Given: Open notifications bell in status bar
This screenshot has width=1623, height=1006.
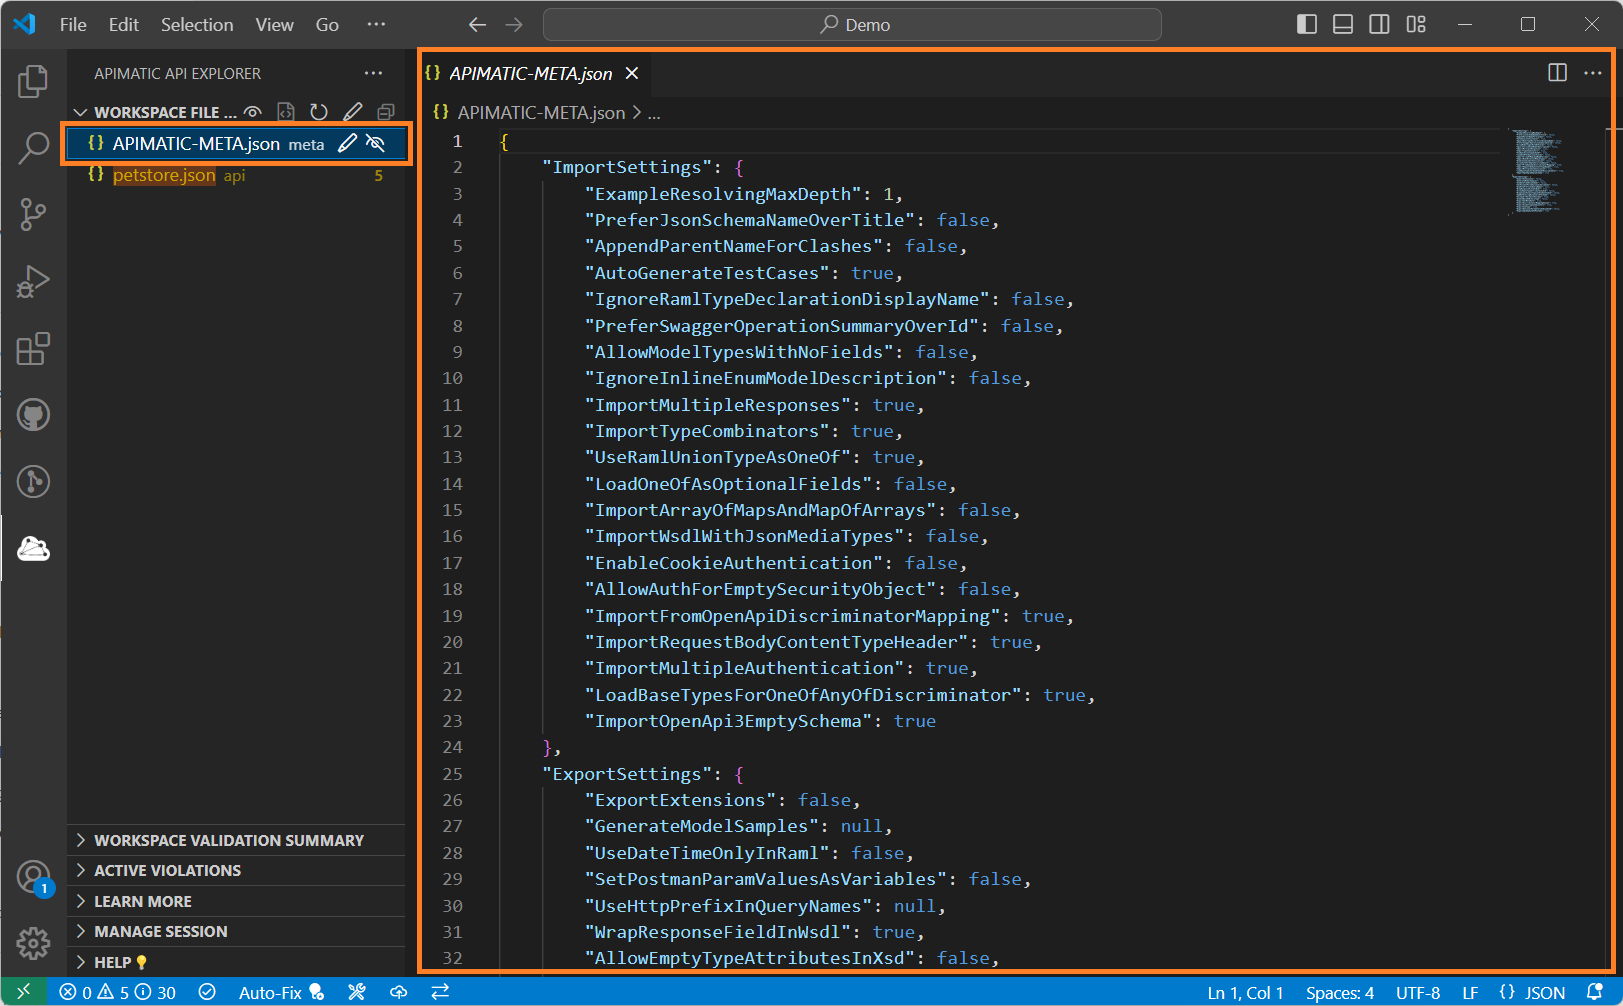Looking at the screenshot, I should 1596,992.
